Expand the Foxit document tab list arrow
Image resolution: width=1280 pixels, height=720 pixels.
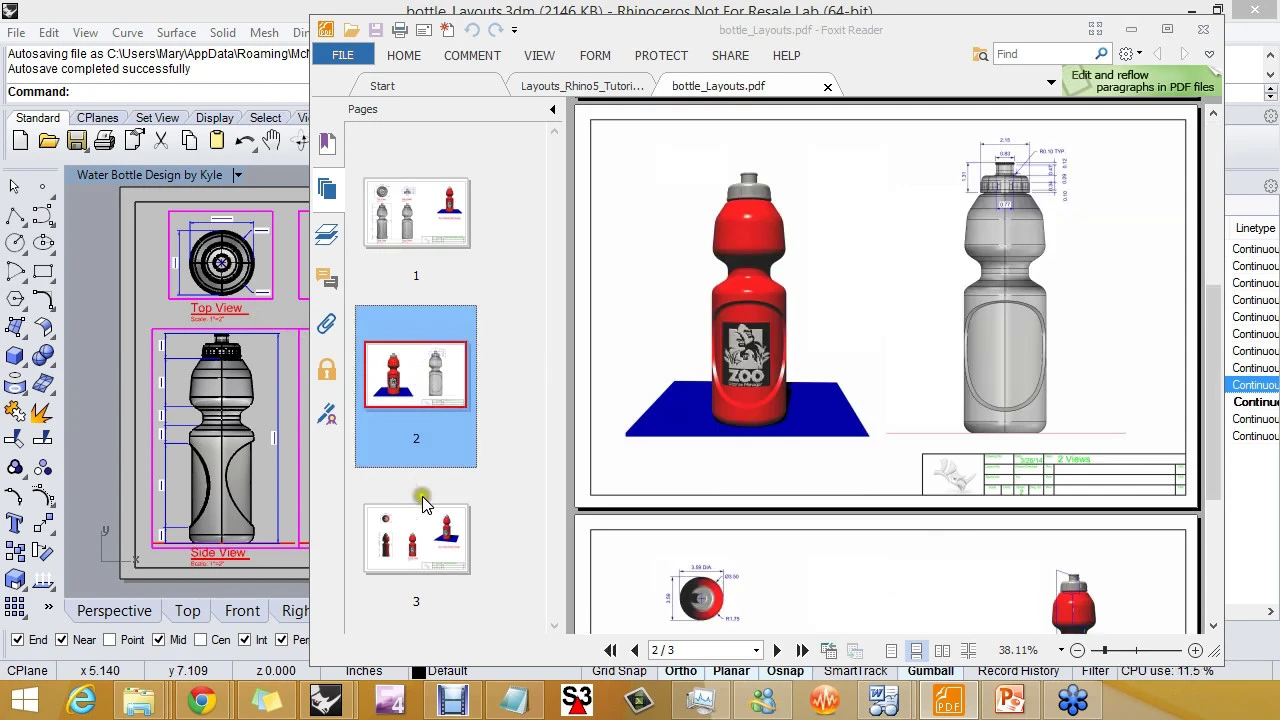pyautogui.click(x=1051, y=82)
